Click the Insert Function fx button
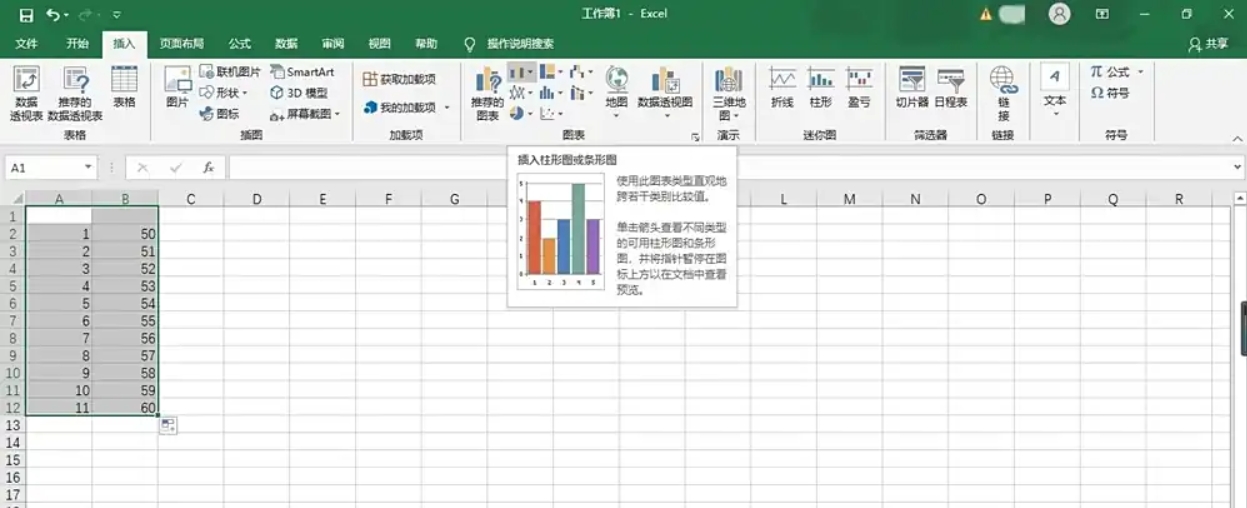The height and width of the screenshot is (508, 1247). [x=208, y=168]
